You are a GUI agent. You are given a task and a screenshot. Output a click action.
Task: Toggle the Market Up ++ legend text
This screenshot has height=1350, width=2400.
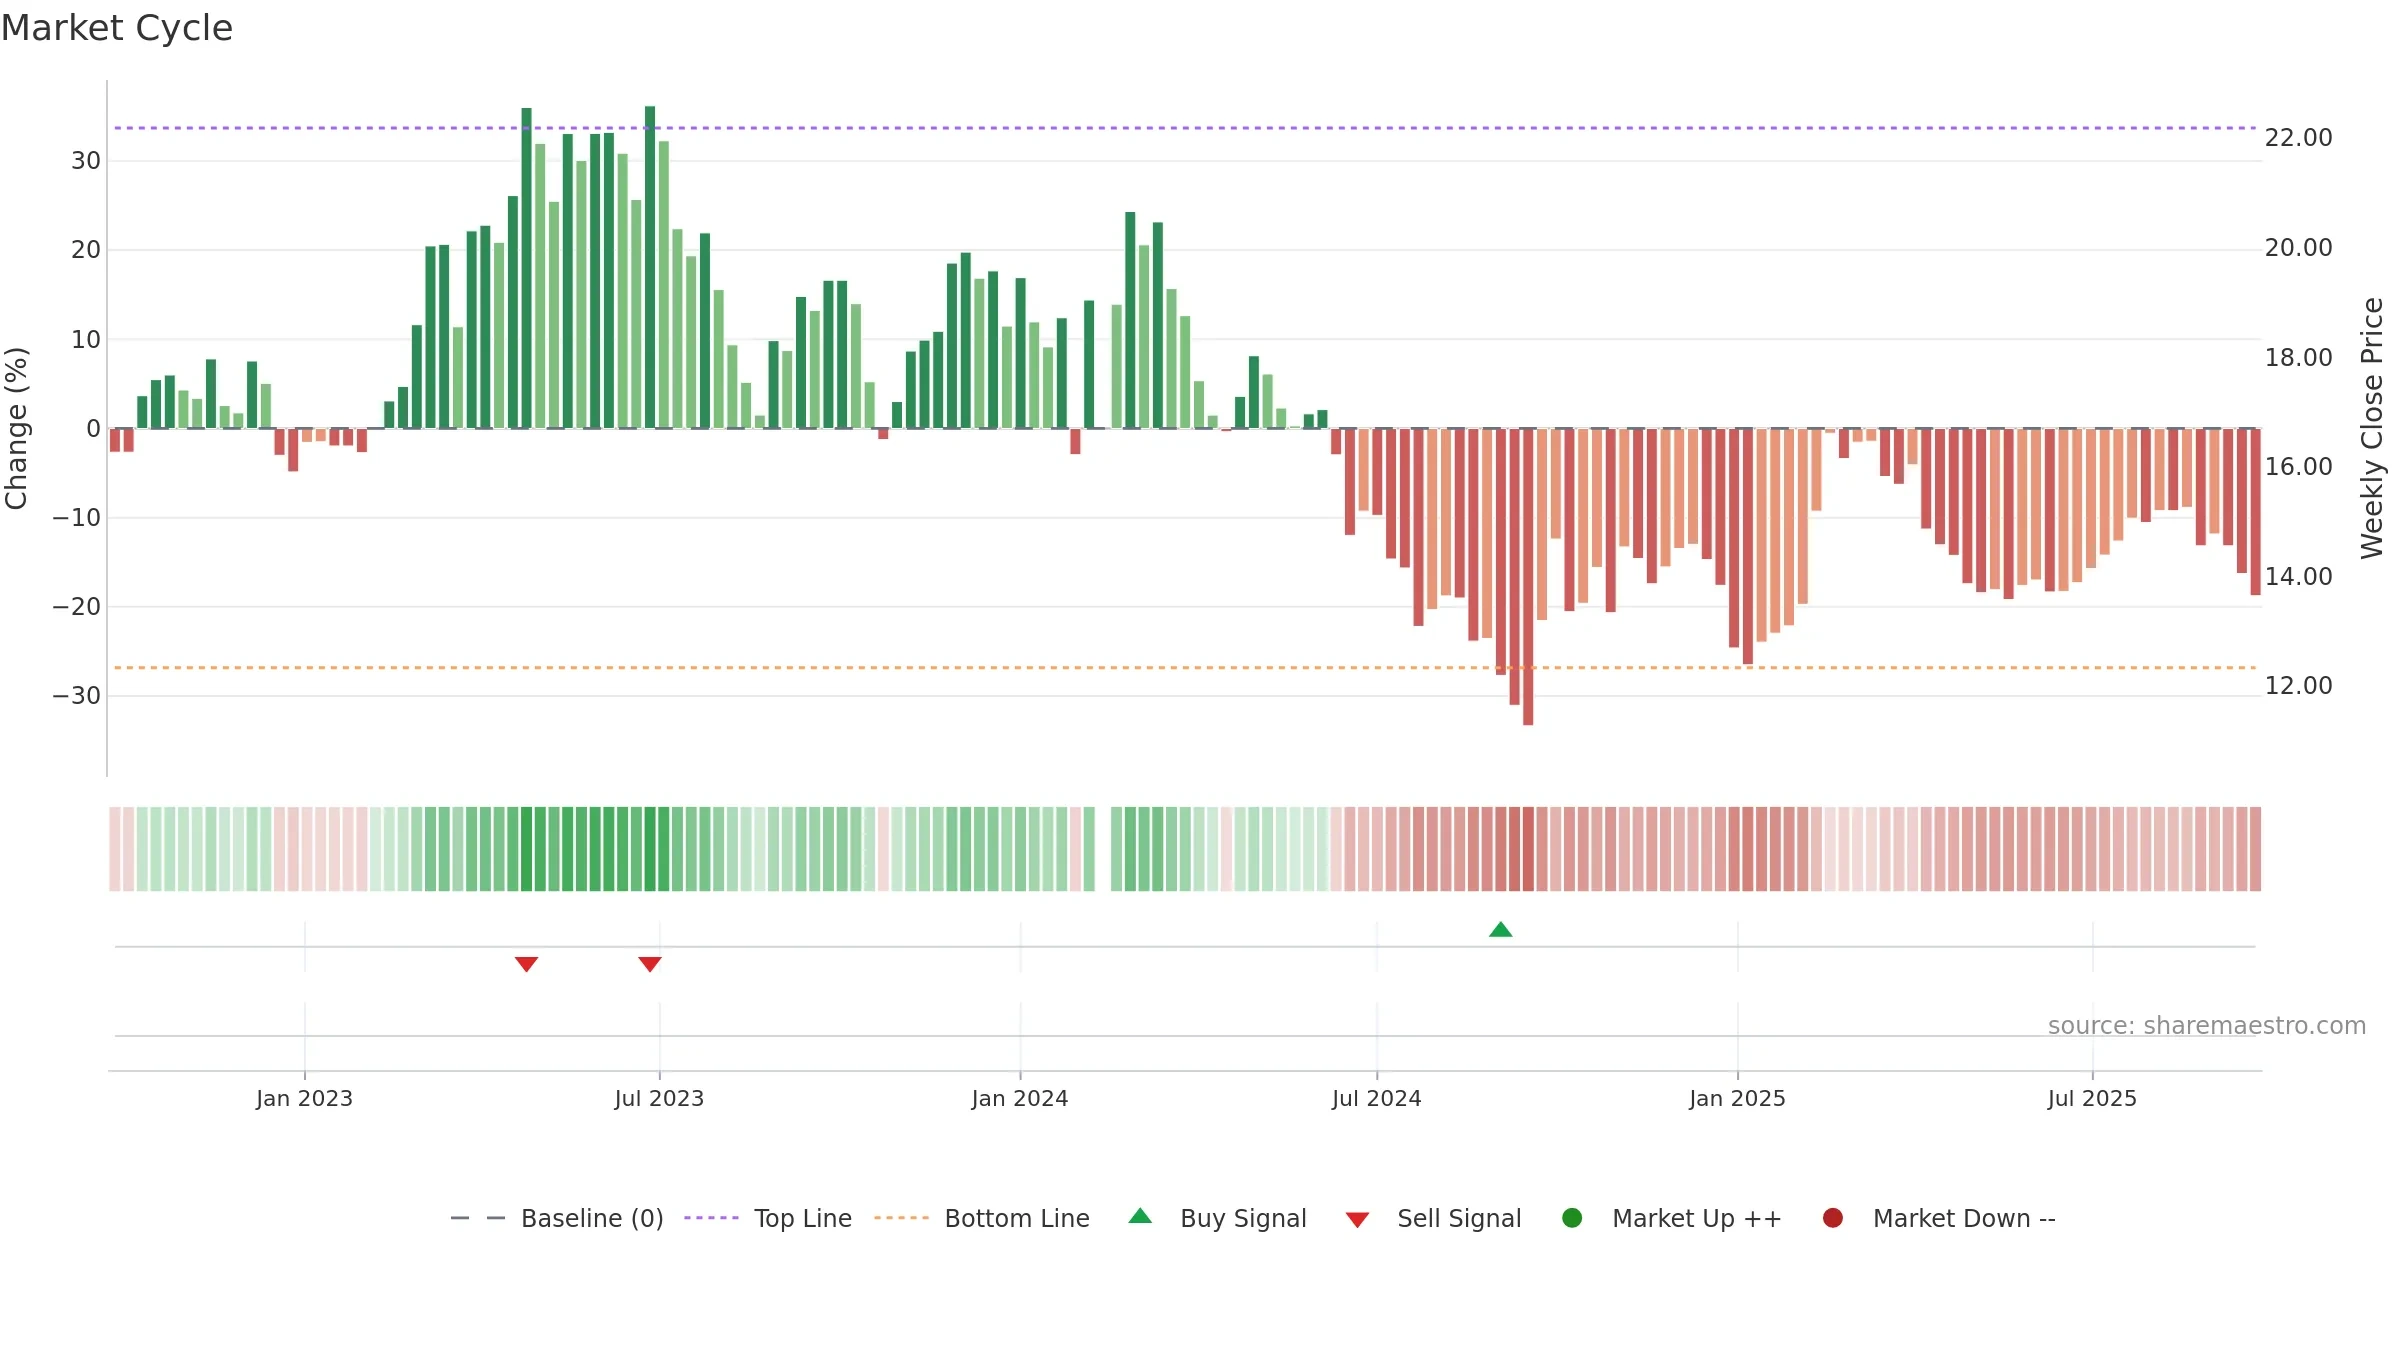(1697, 1218)
